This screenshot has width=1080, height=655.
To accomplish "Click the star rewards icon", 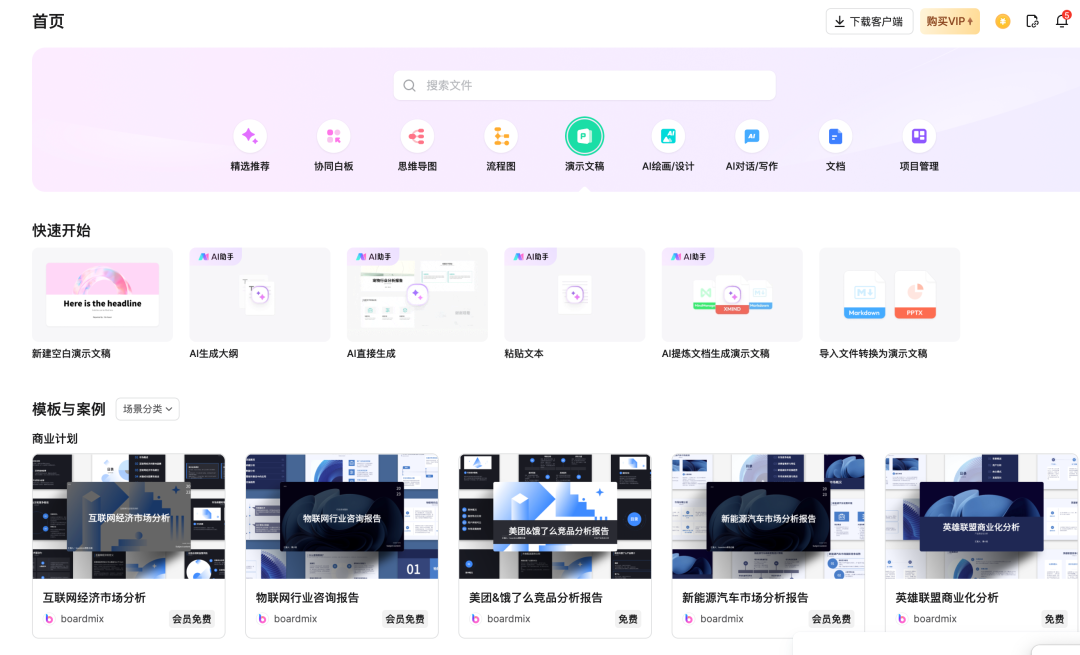I will point(1002,20).
